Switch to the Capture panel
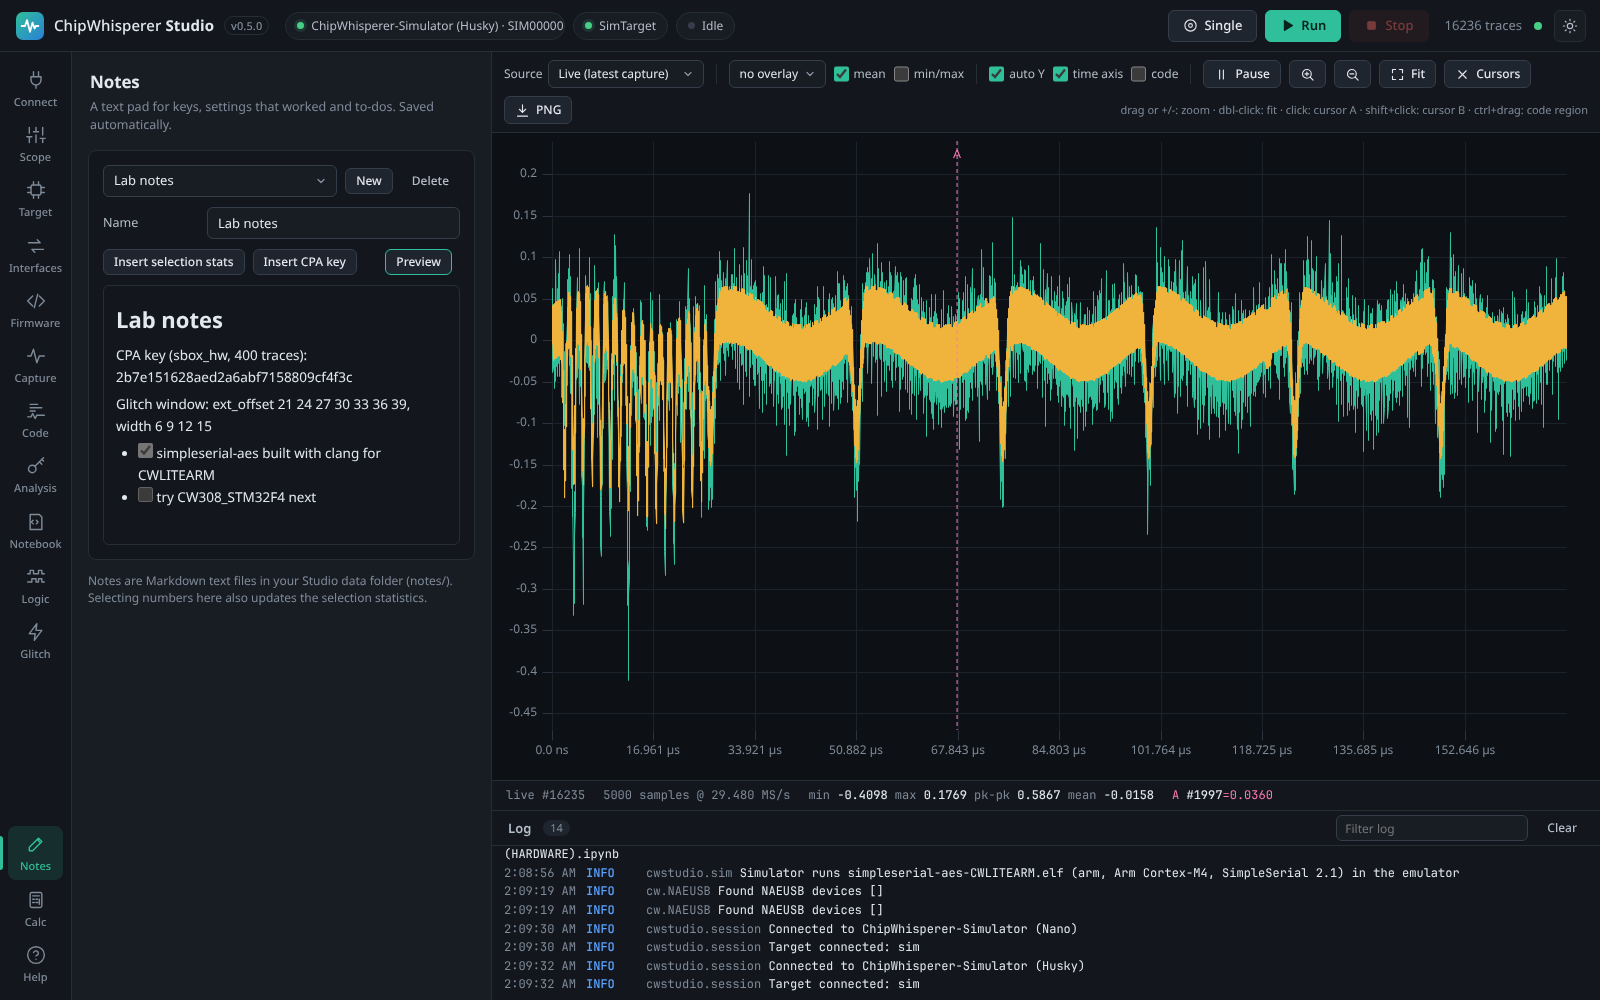This screenshot has width=1600, height=1000. point(35,365)
